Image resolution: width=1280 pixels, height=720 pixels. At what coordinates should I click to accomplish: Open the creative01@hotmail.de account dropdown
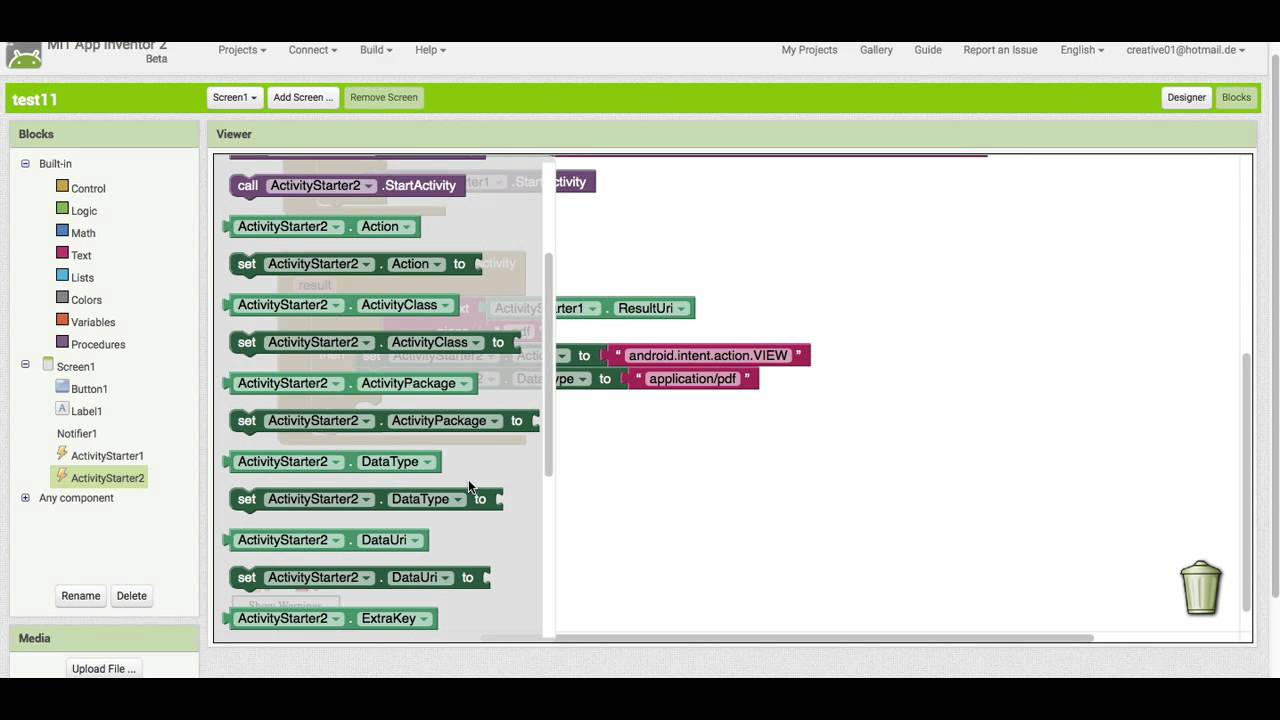pyautogui.click(x=1185, y=50)
